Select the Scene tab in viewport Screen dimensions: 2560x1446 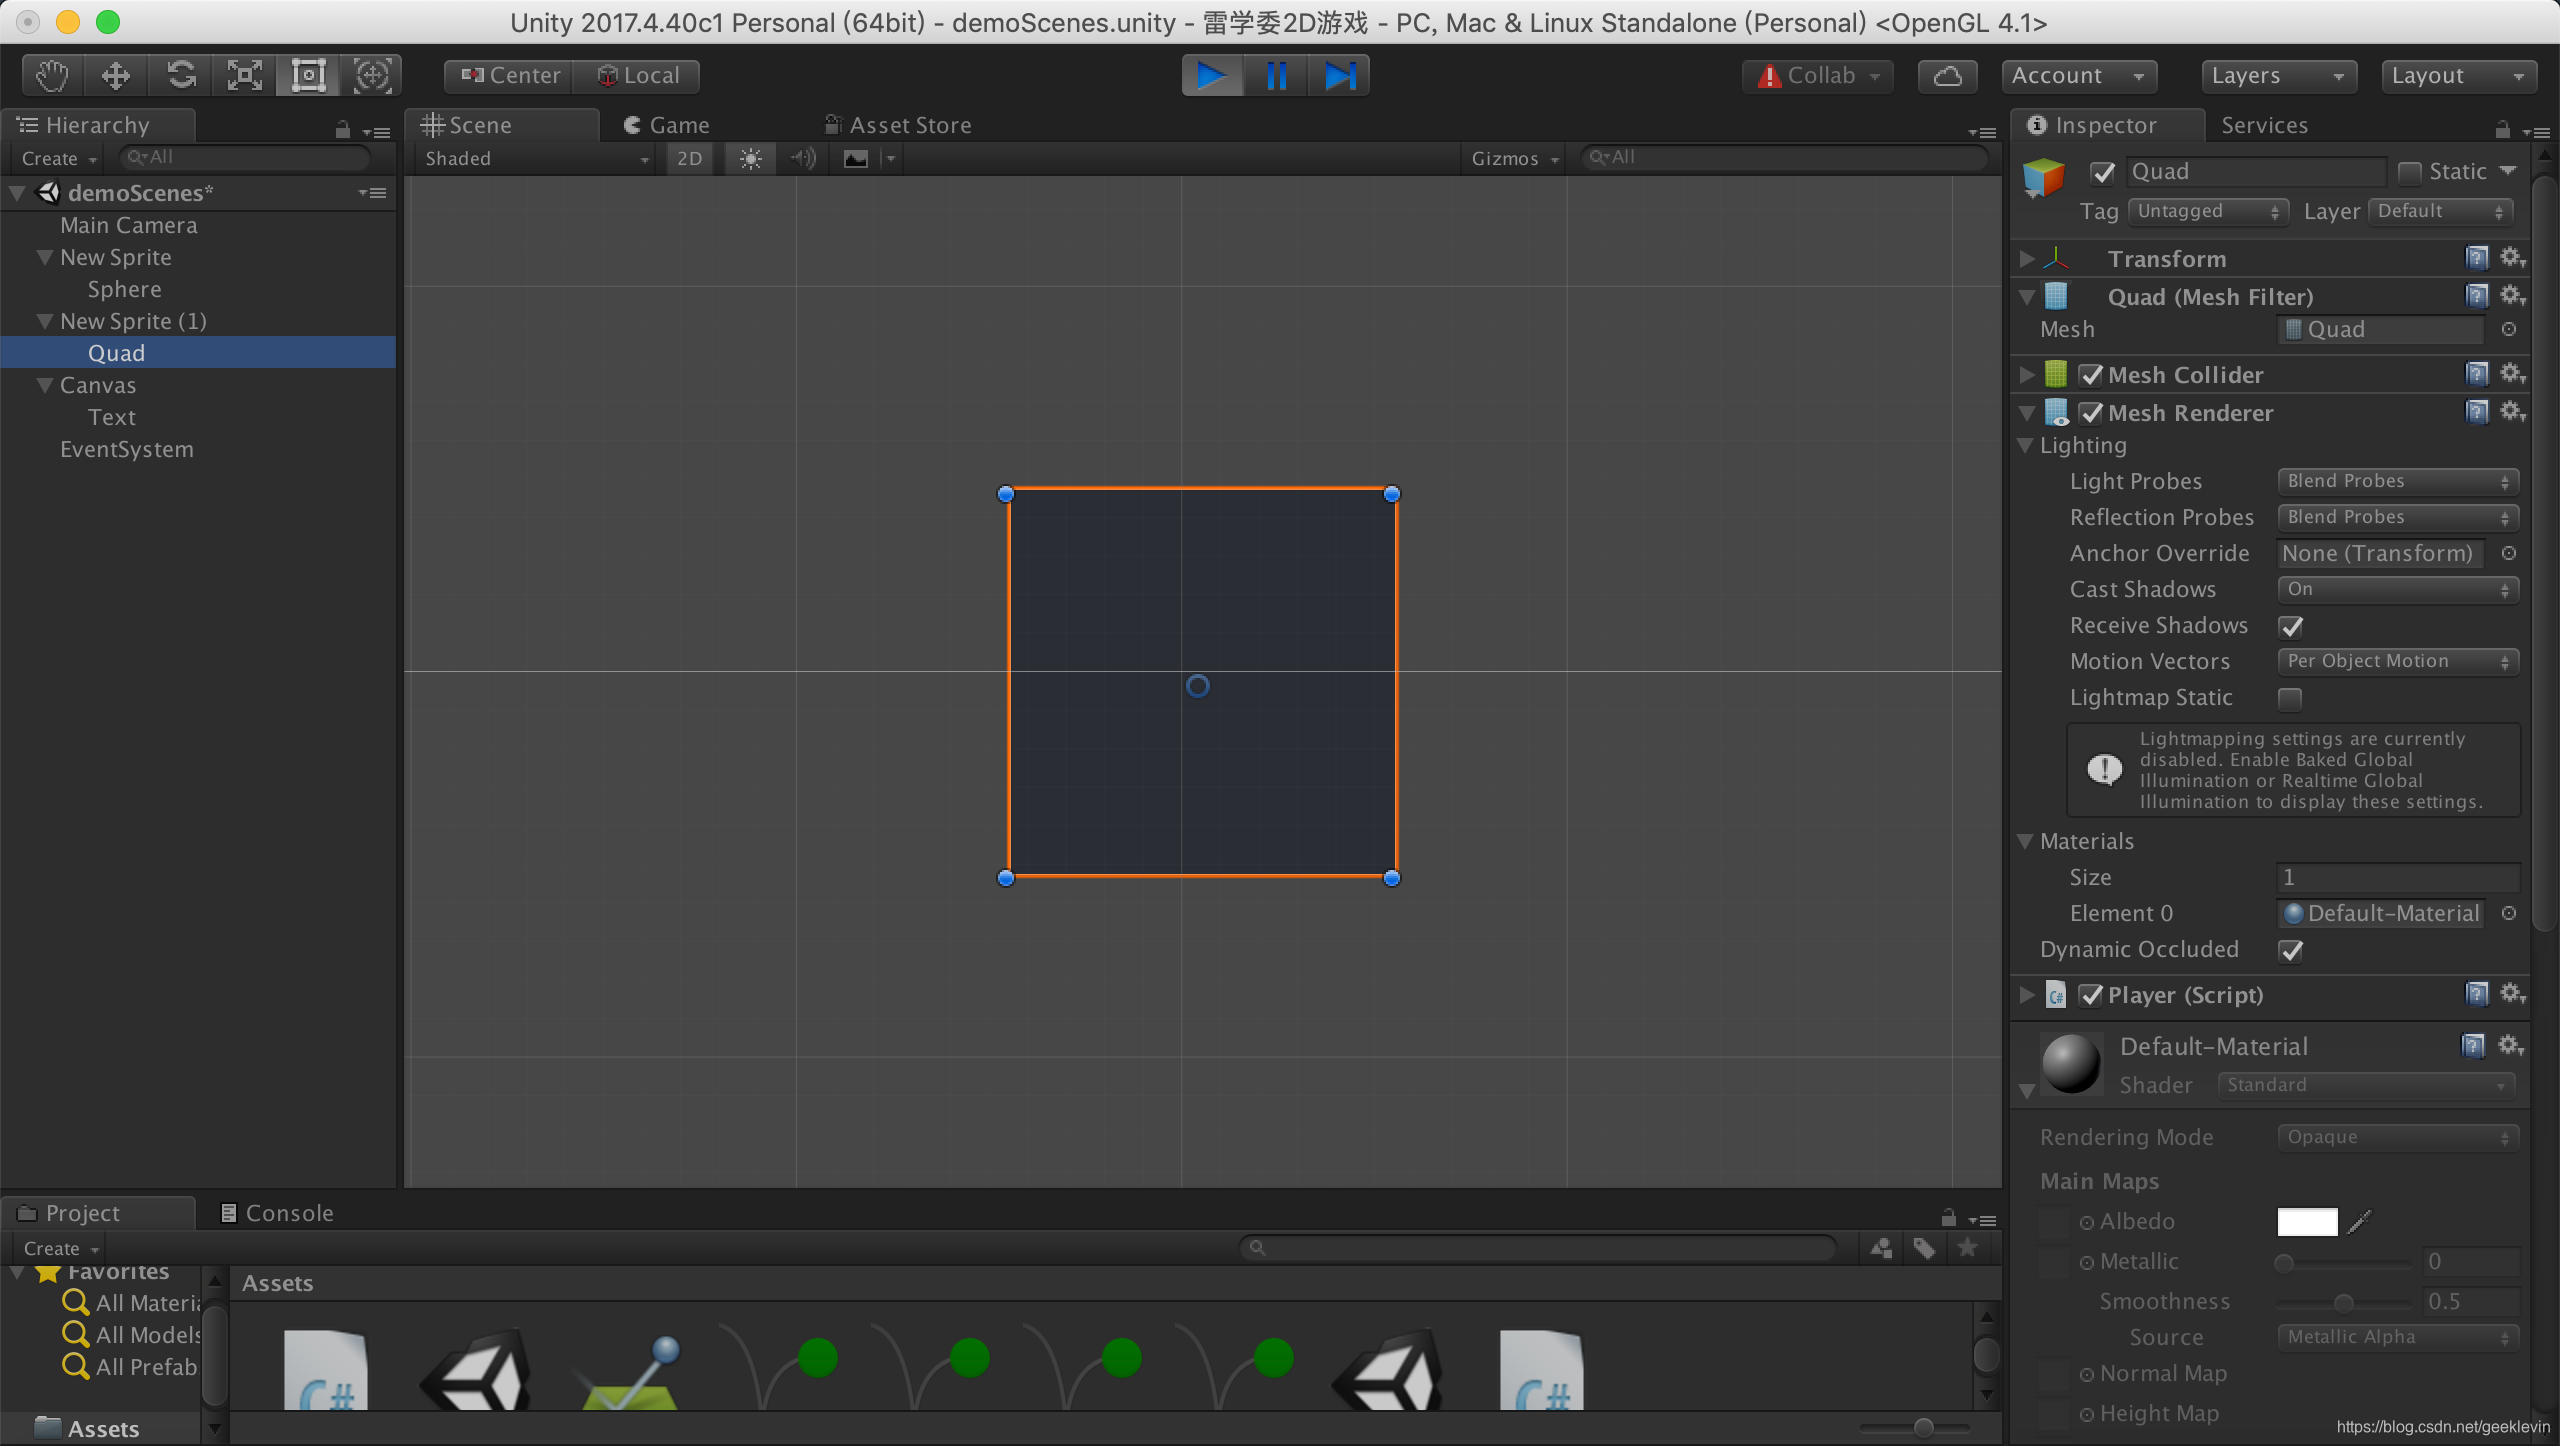click(476, 123)
